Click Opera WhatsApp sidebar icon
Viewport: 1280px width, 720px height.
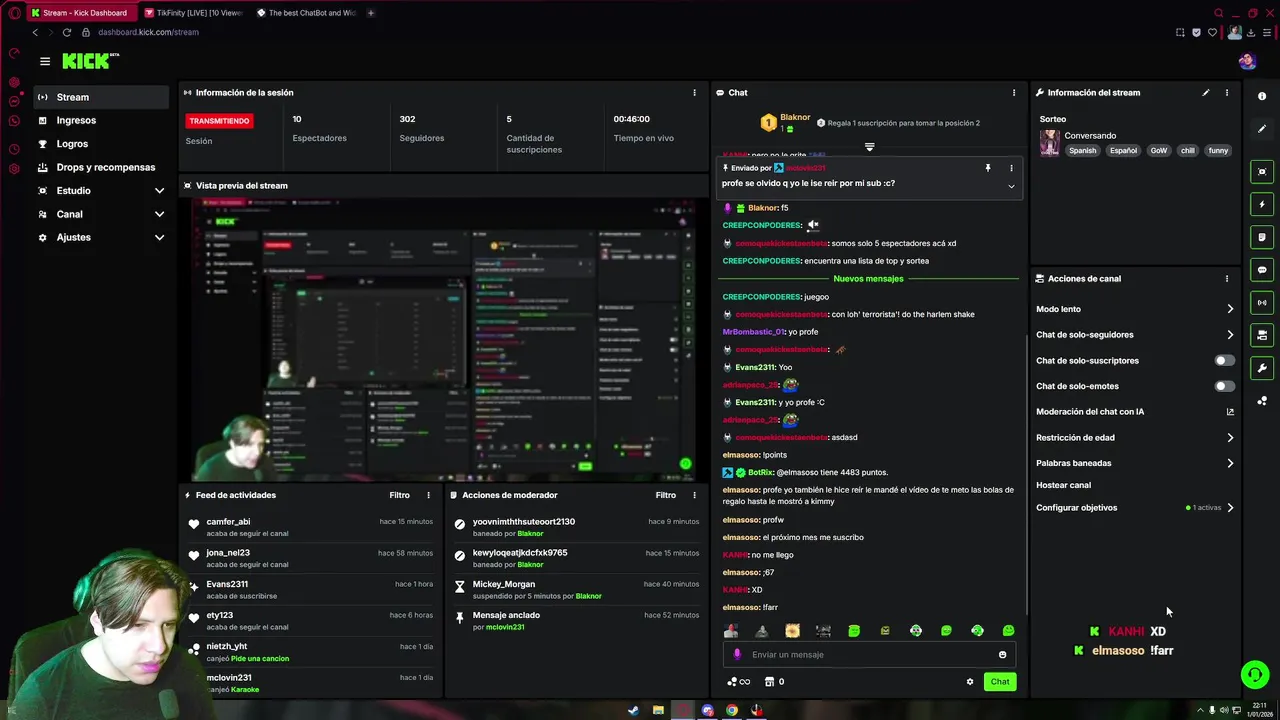coord(14,121)
